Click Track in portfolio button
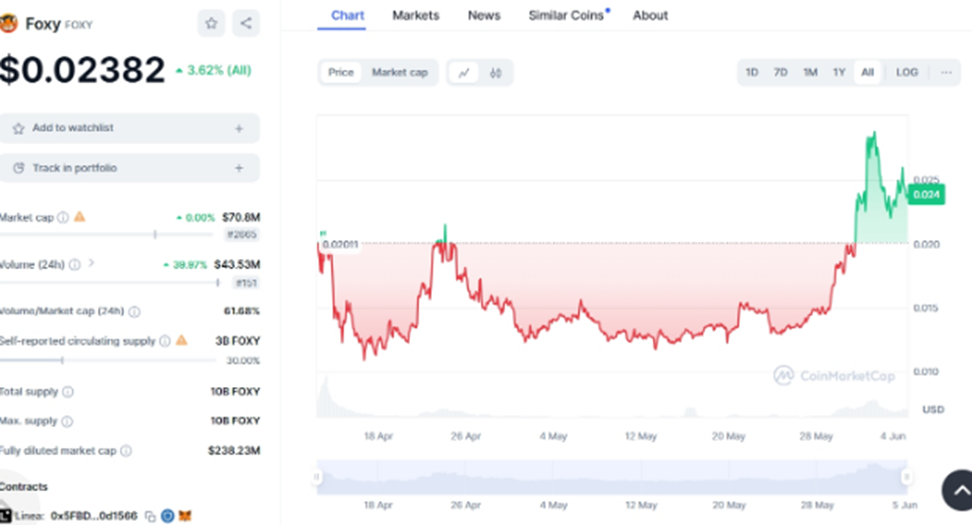 pos(130,168)
